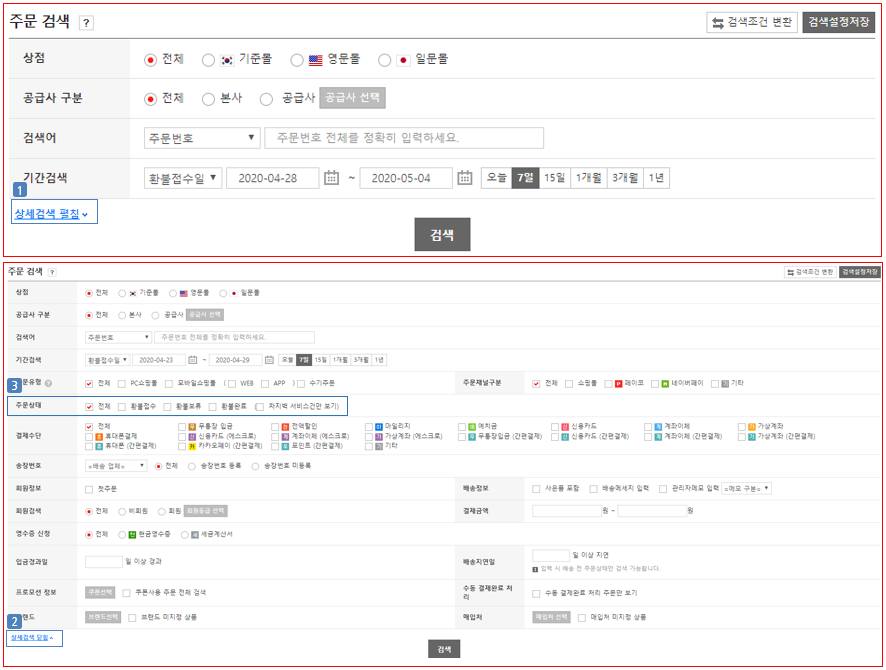Collapse the 상세검색 닫힘 detailed search

32,637
